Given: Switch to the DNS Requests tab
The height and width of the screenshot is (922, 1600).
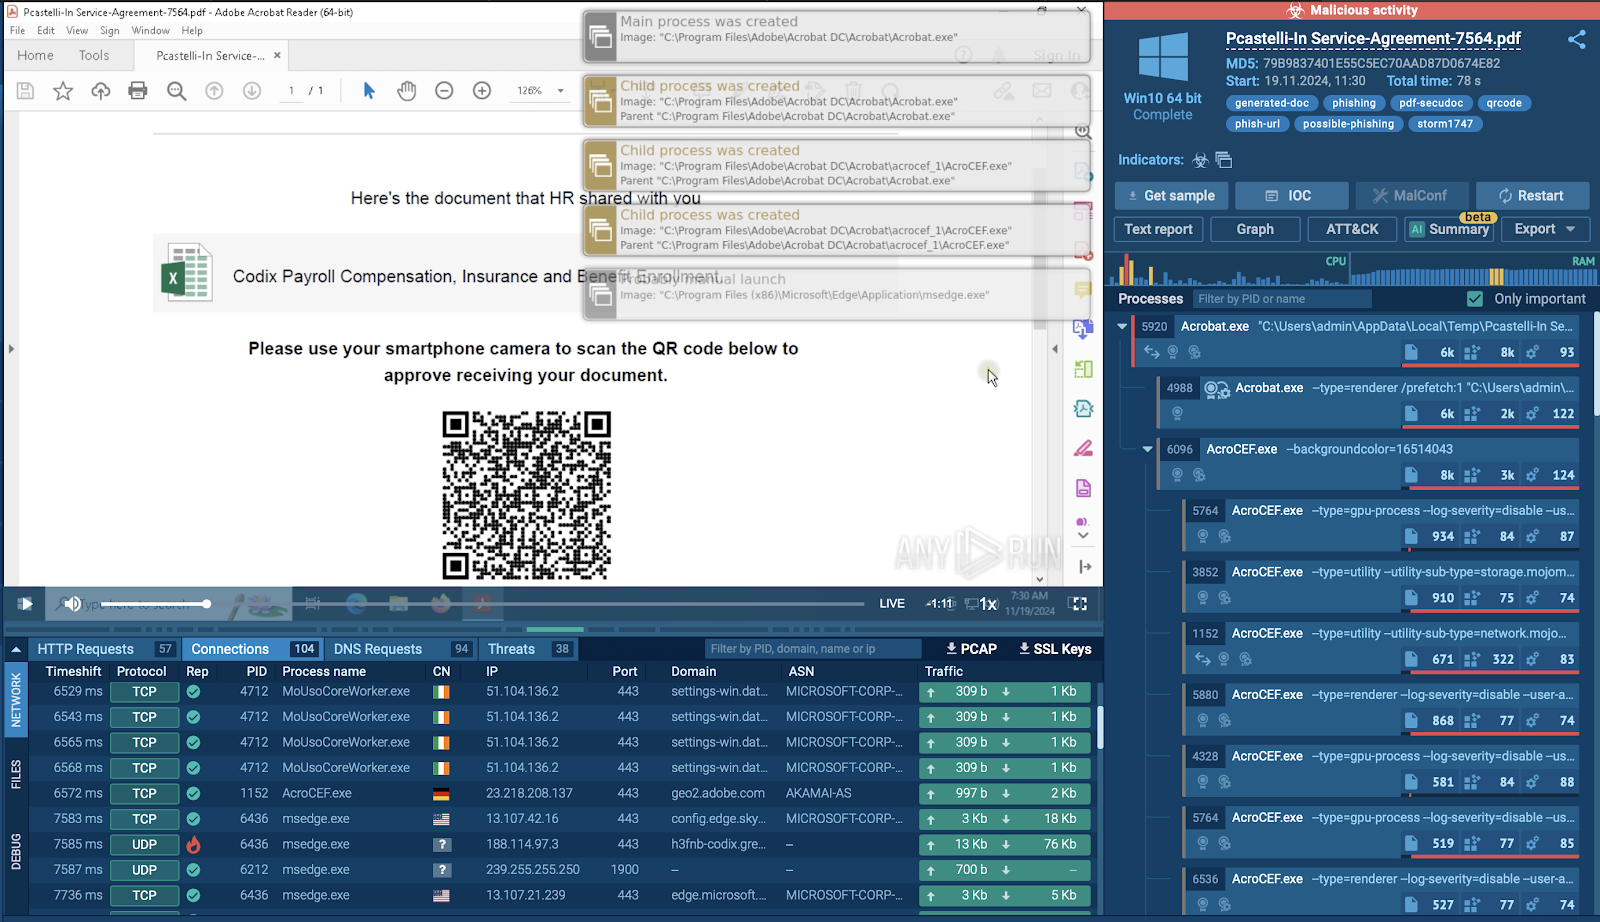Looking at the screenshot, I should tap(400, 649).
